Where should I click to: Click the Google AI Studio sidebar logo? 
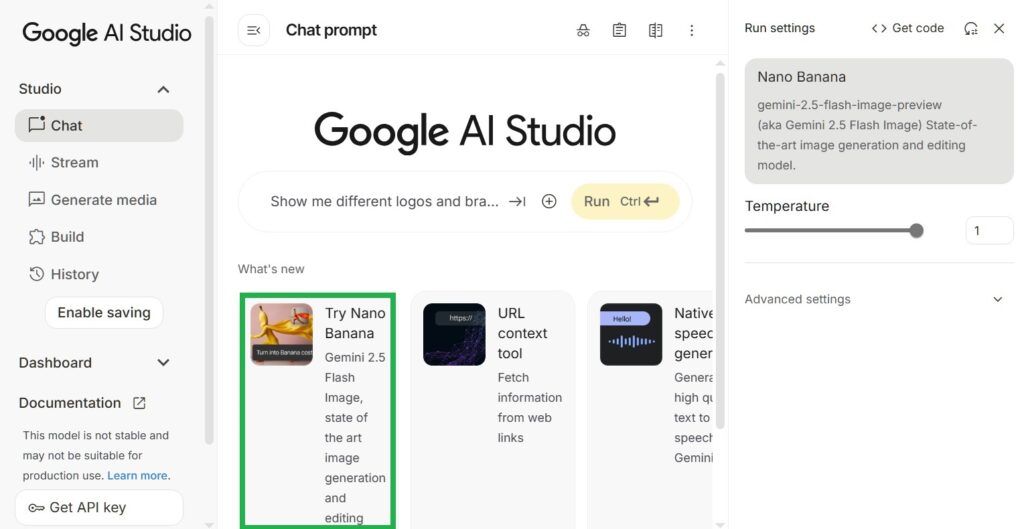click(x=107, y=33)
